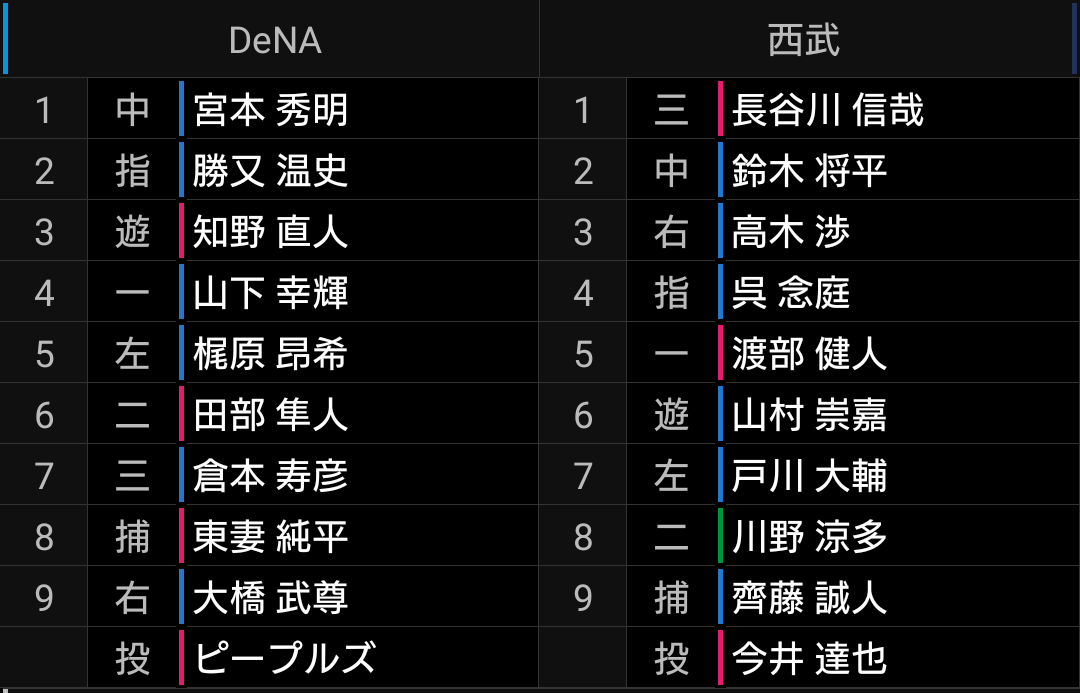Open 渡部 健人 first baseman entry
Image resolution: width=1080 pixels, height=693 pixels.
point(809,353)
